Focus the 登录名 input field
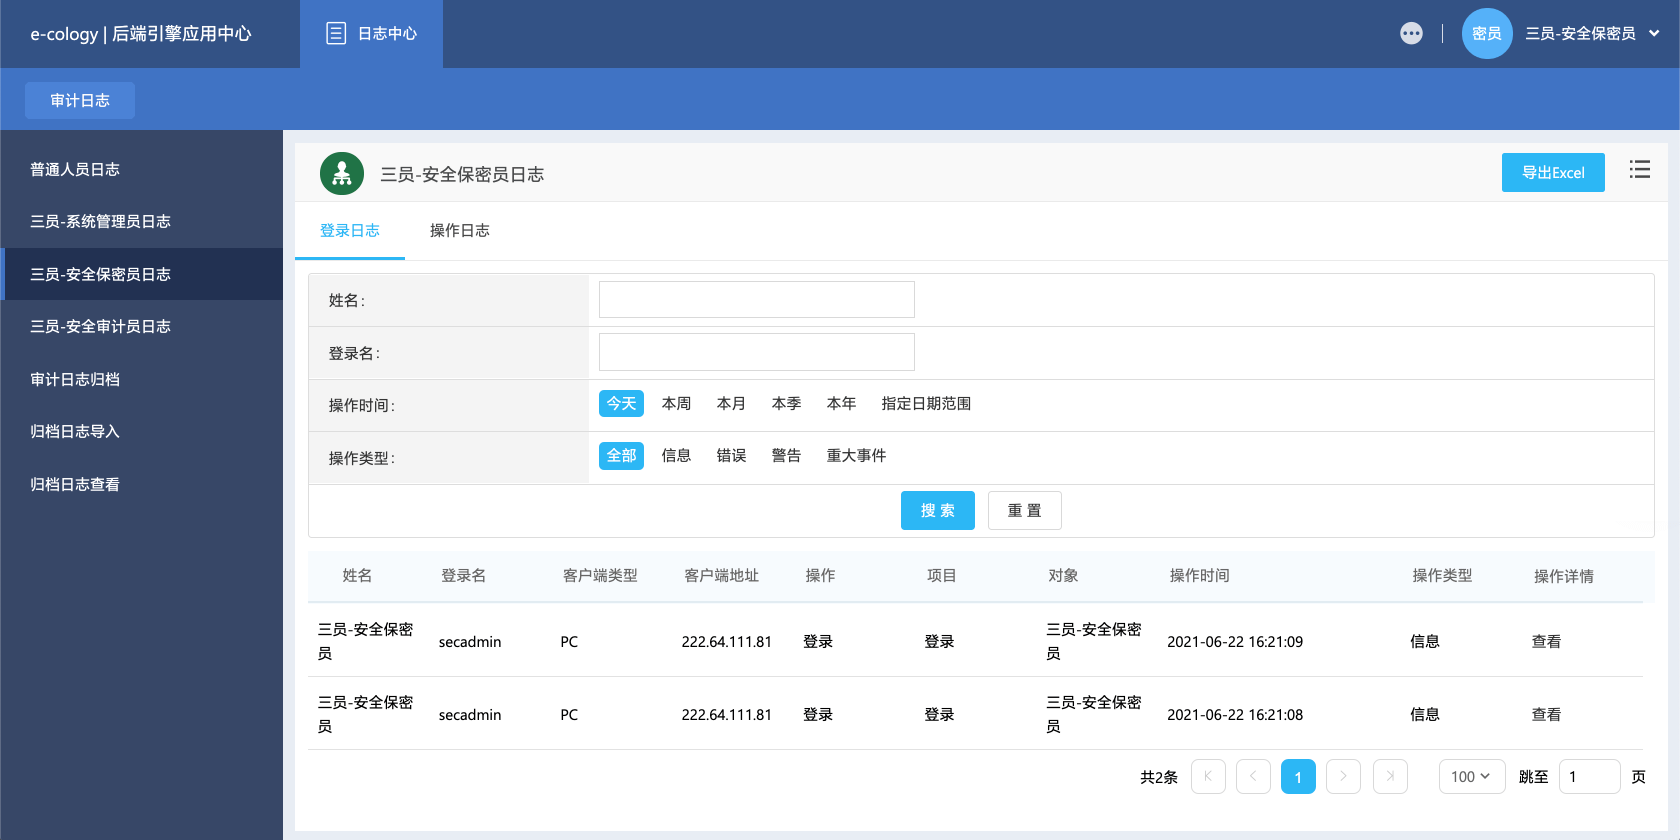The width and height of the screenshot is (1680, 840). (757, 352)
